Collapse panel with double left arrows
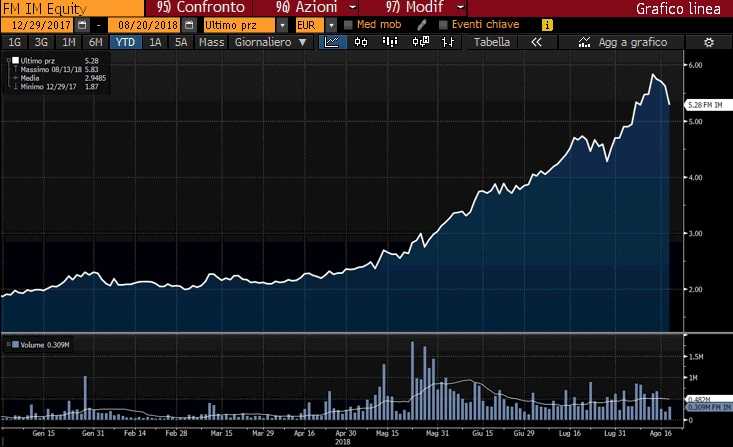 click(x=536, y=42)
